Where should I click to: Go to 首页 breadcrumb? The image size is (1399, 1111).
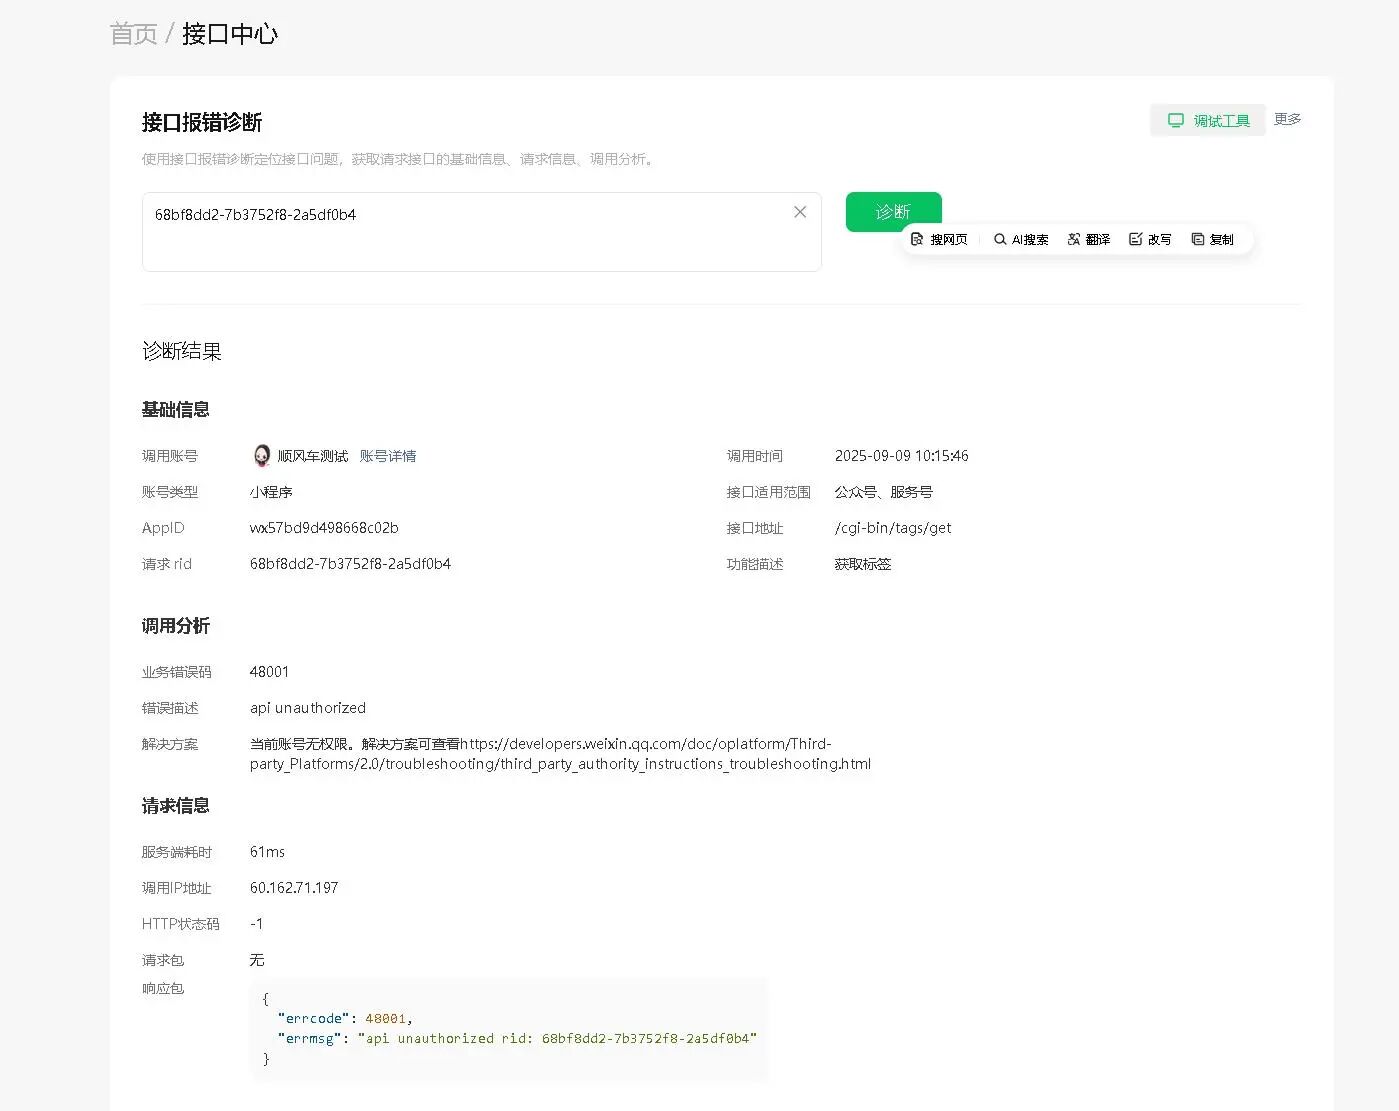(x=133, y=34)
